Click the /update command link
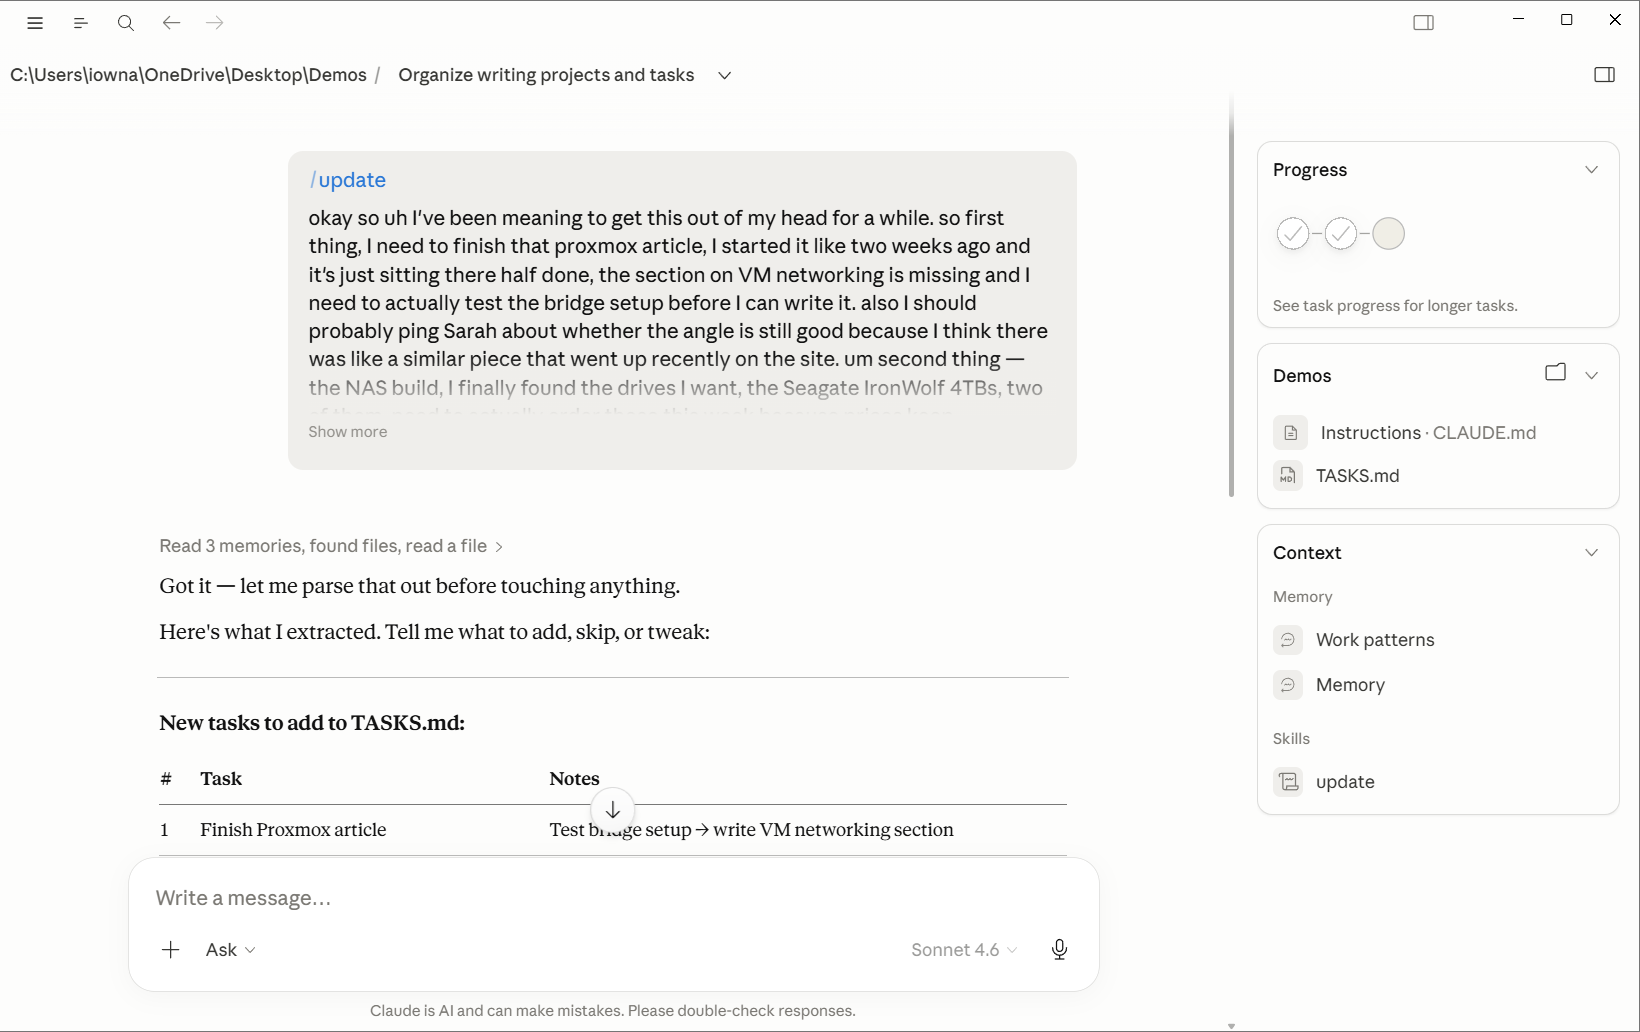 (348, 180)
